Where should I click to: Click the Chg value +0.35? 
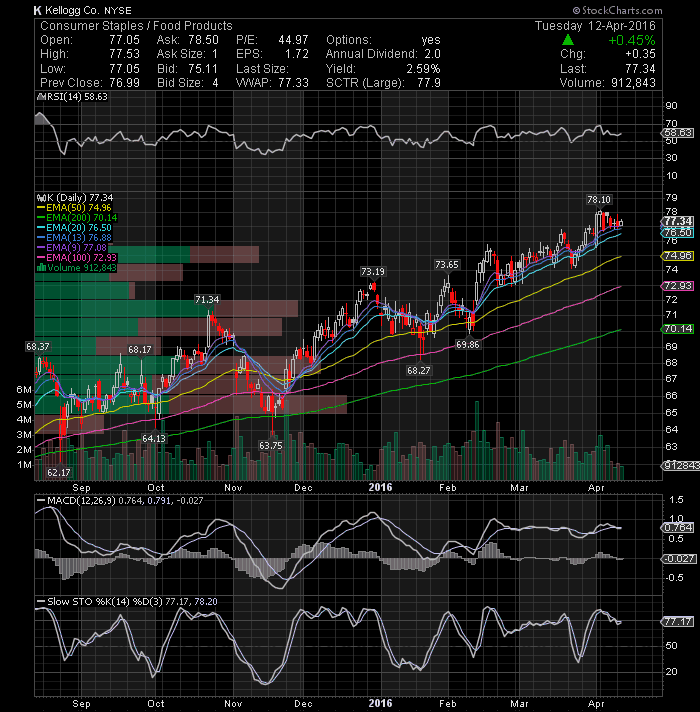pyautogui.click(x=640, y=54)
